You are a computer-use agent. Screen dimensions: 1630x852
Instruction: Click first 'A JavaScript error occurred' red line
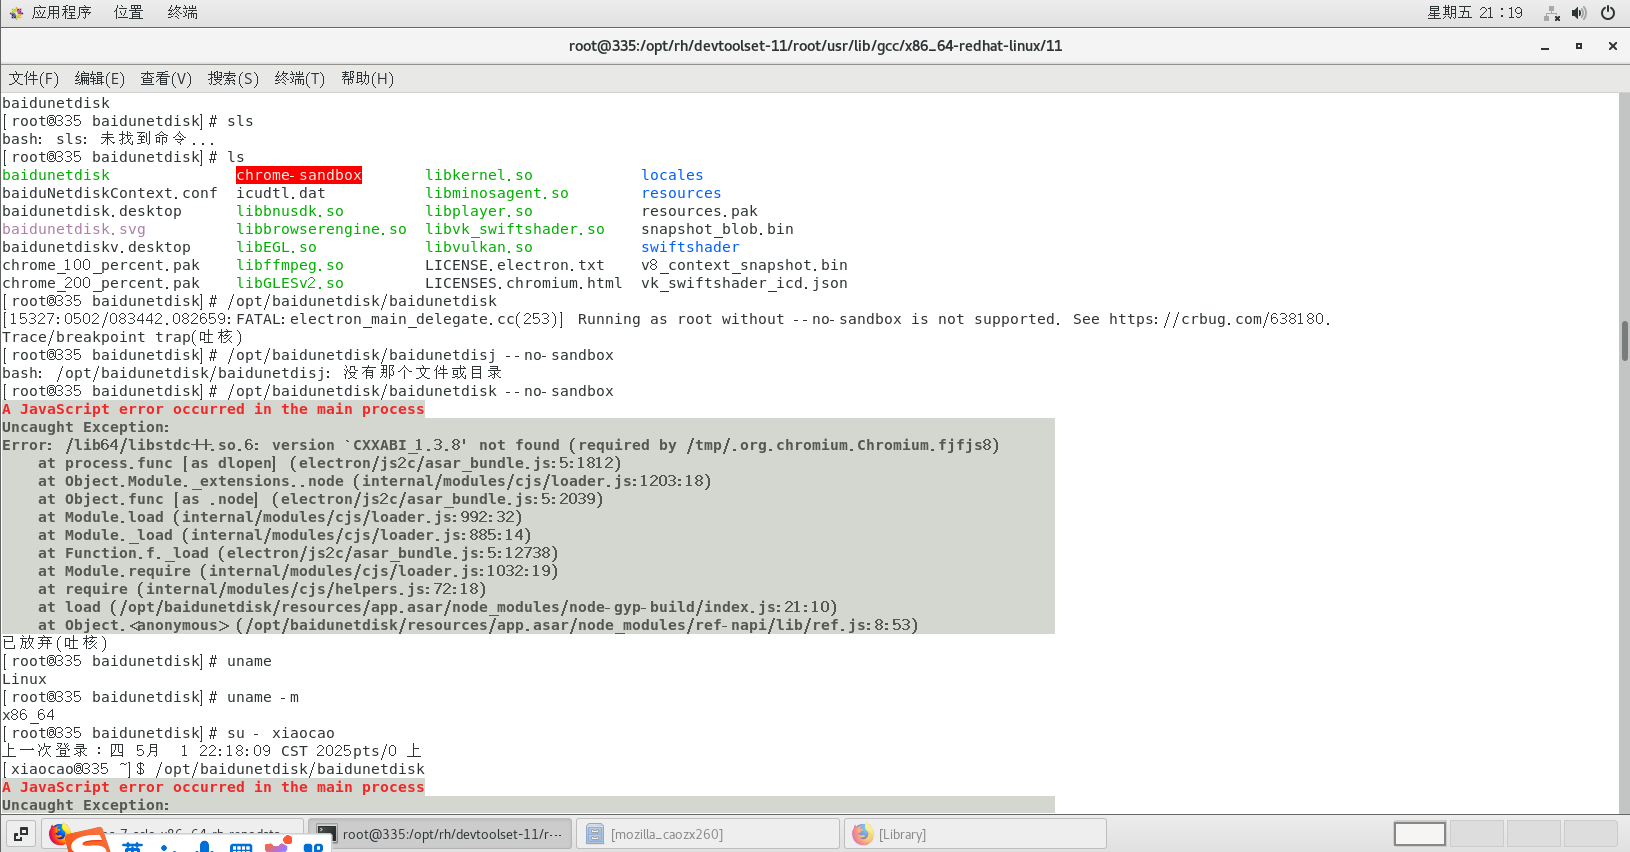coord(213,409)
